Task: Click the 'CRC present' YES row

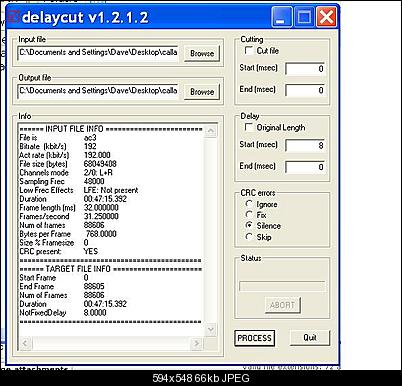Action: [x=59, y=251]
